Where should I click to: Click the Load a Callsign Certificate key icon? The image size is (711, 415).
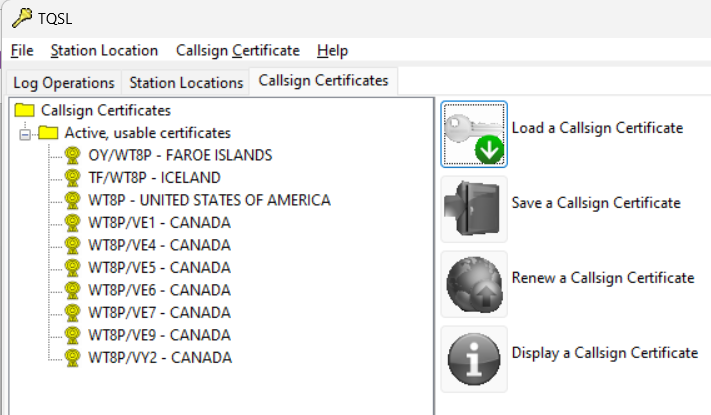[474, 134]
